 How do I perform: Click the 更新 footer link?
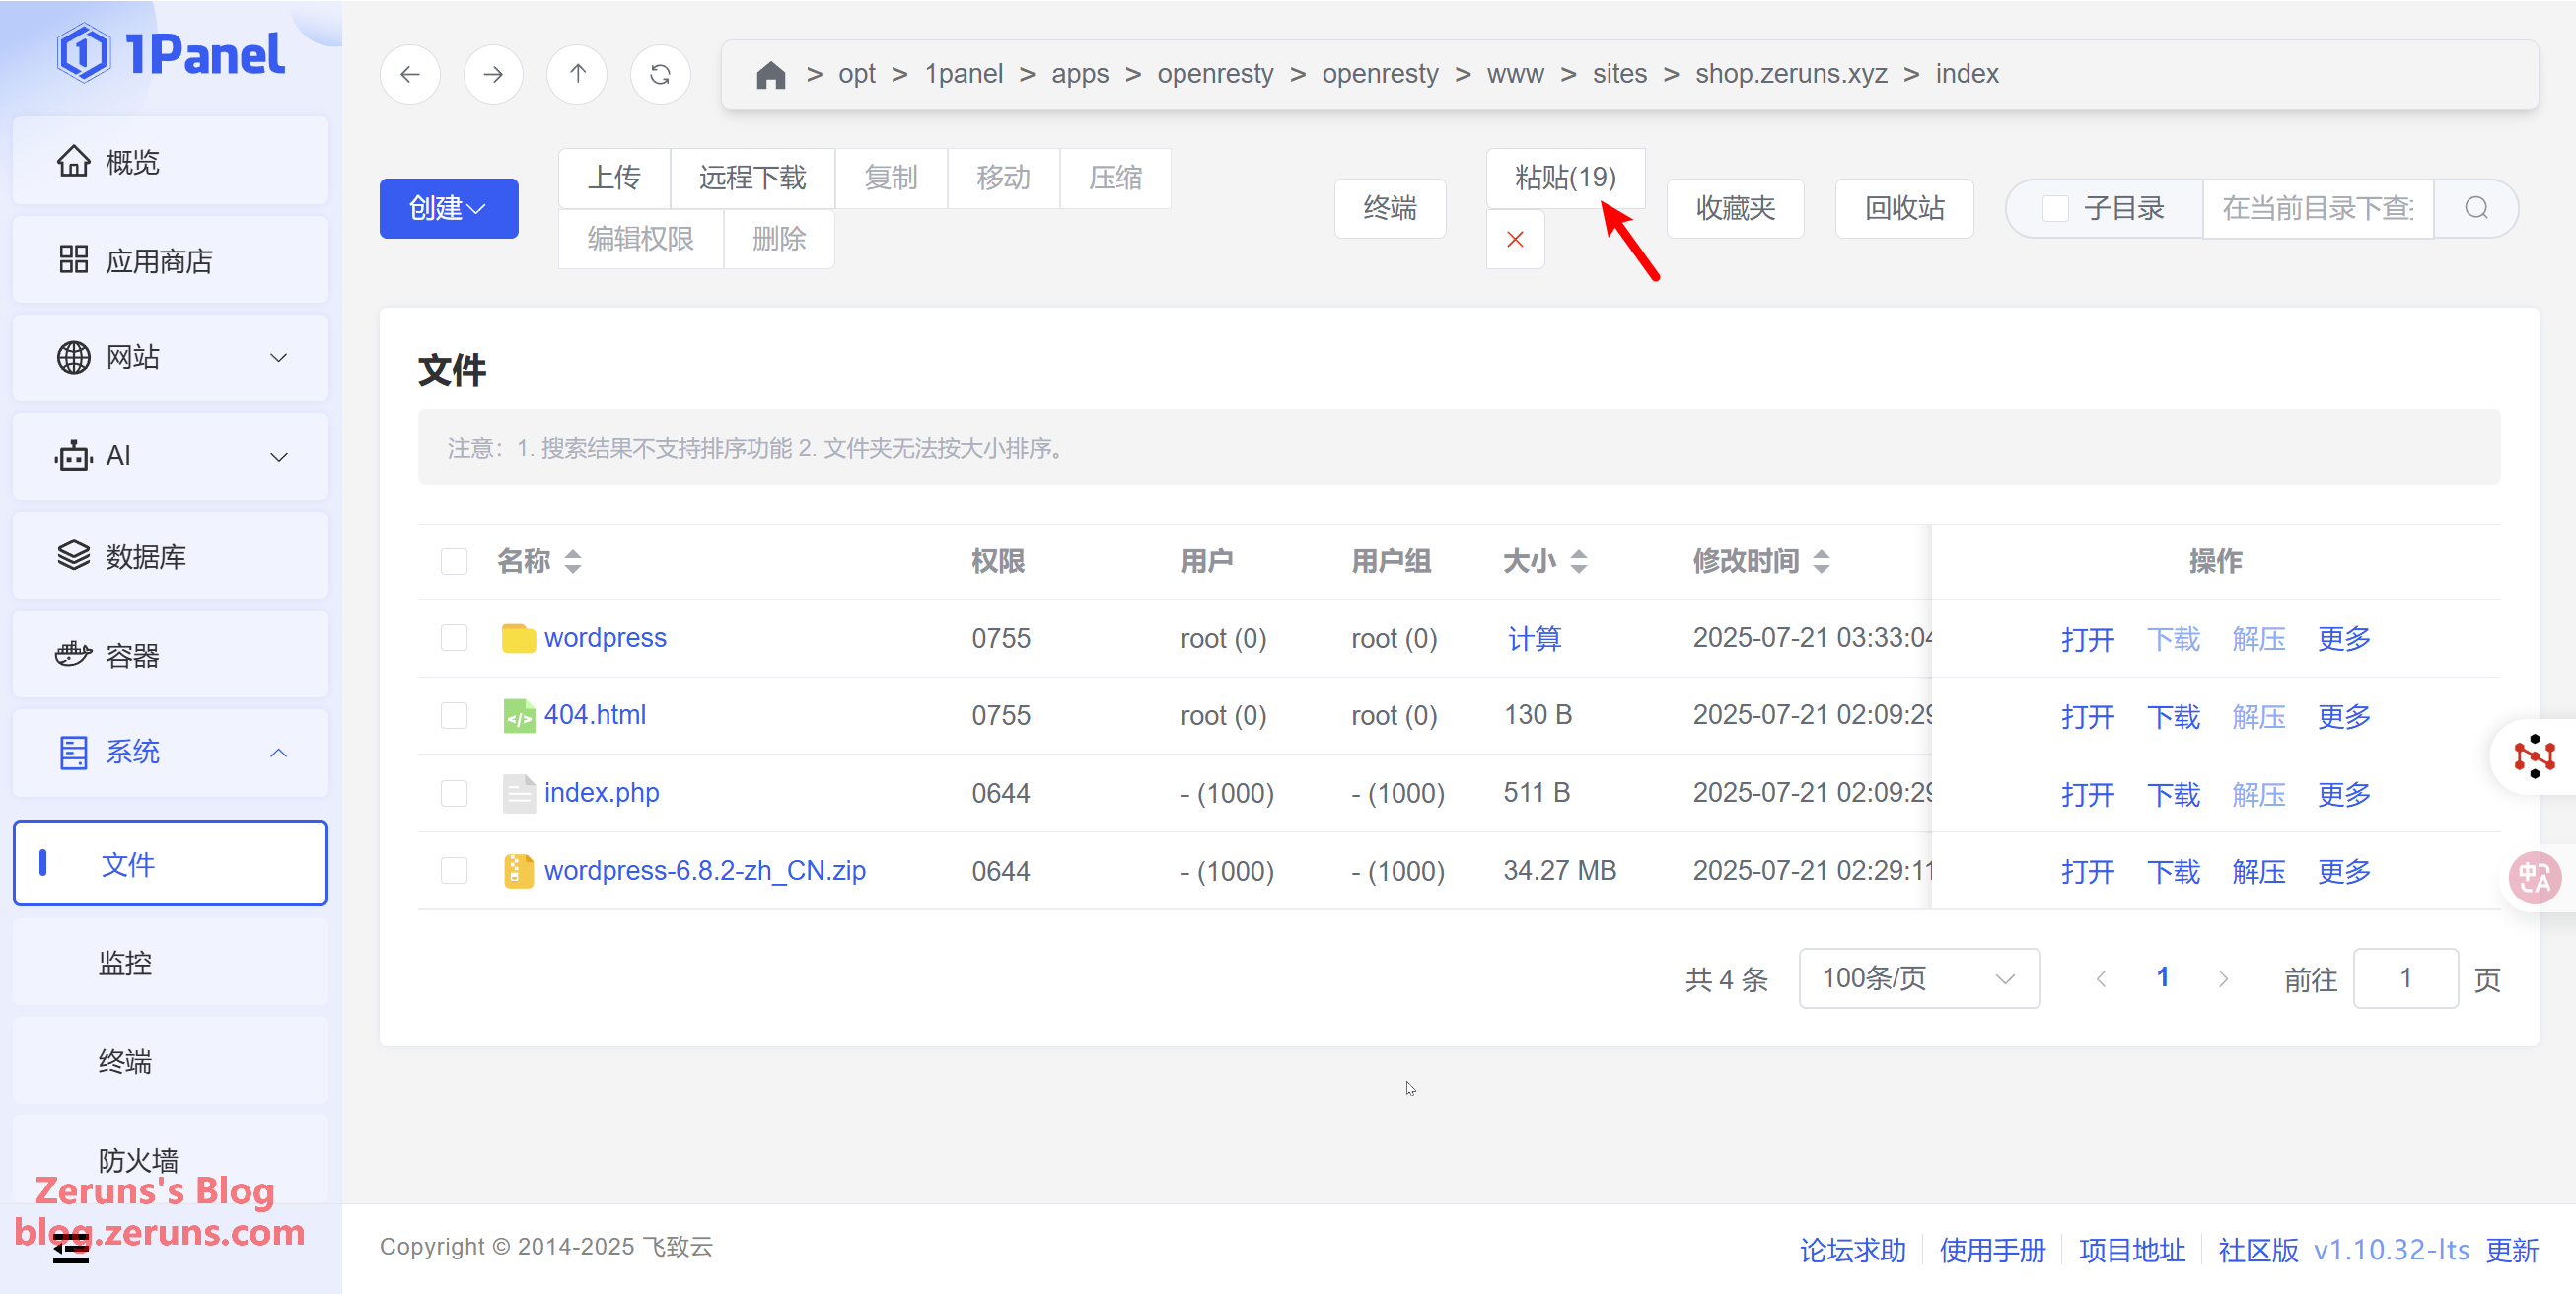[x=2512, y=1250]
